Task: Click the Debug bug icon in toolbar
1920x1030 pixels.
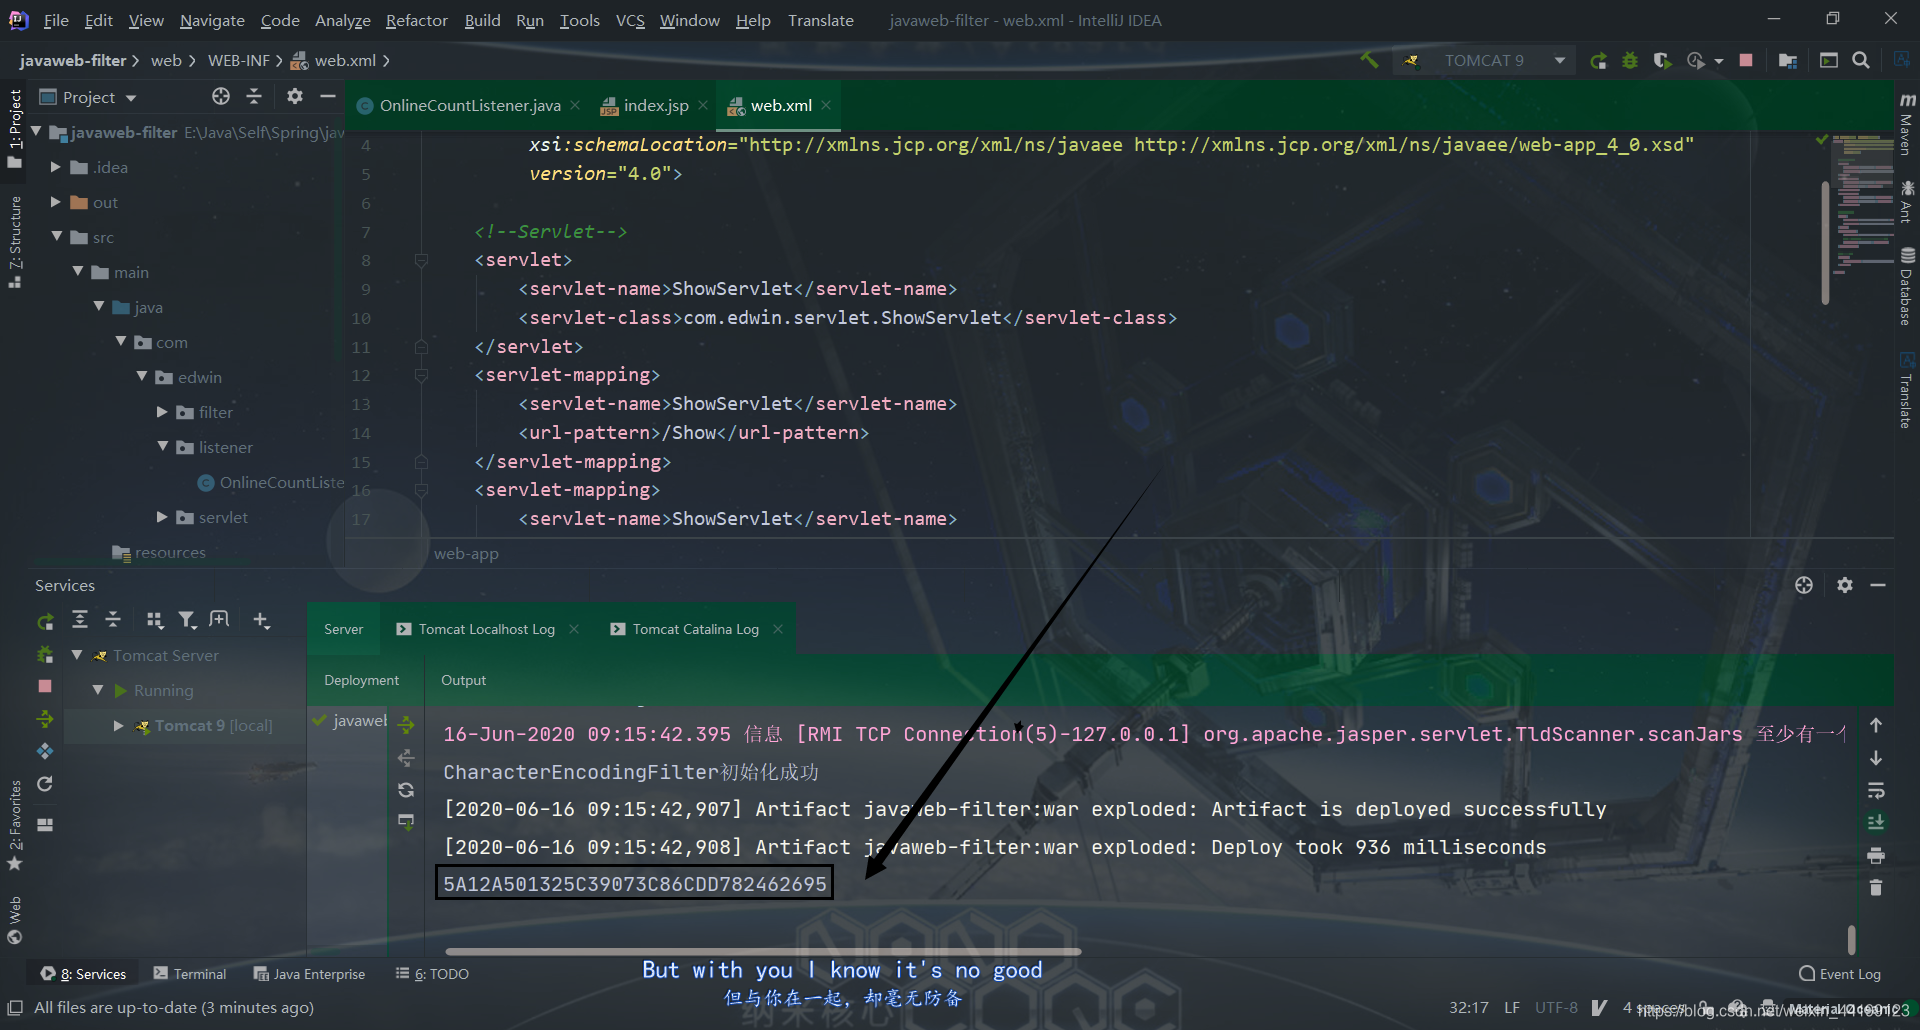Action: point(1630,61)
